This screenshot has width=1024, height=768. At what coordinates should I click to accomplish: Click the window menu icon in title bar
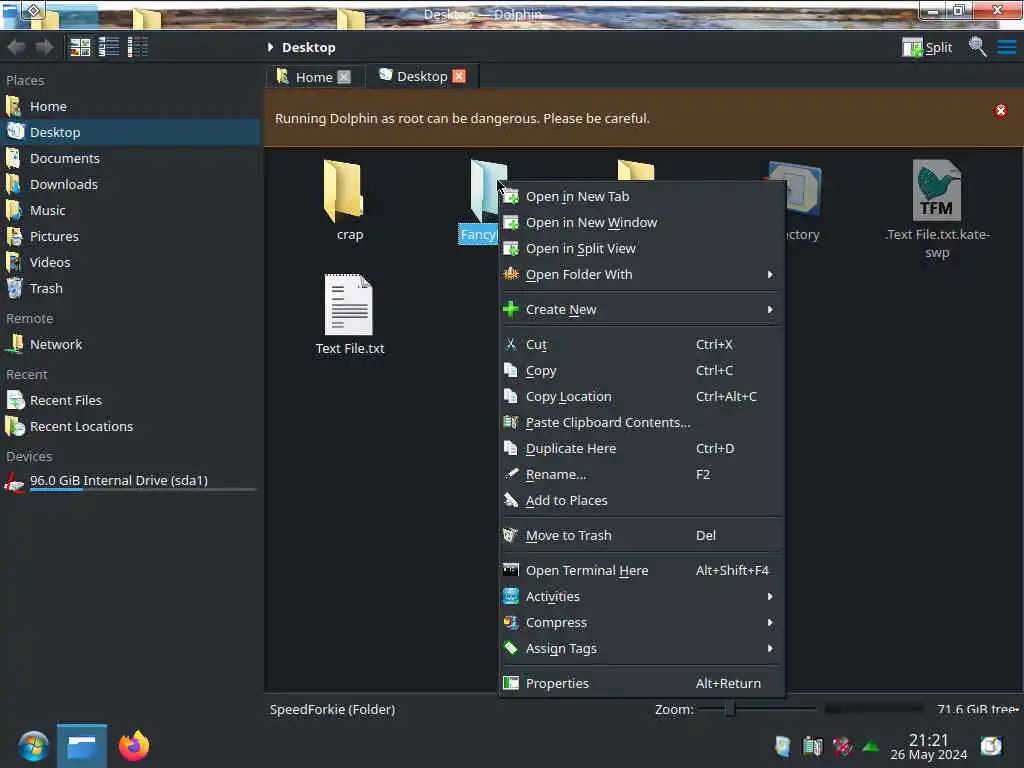pos(33,10)
